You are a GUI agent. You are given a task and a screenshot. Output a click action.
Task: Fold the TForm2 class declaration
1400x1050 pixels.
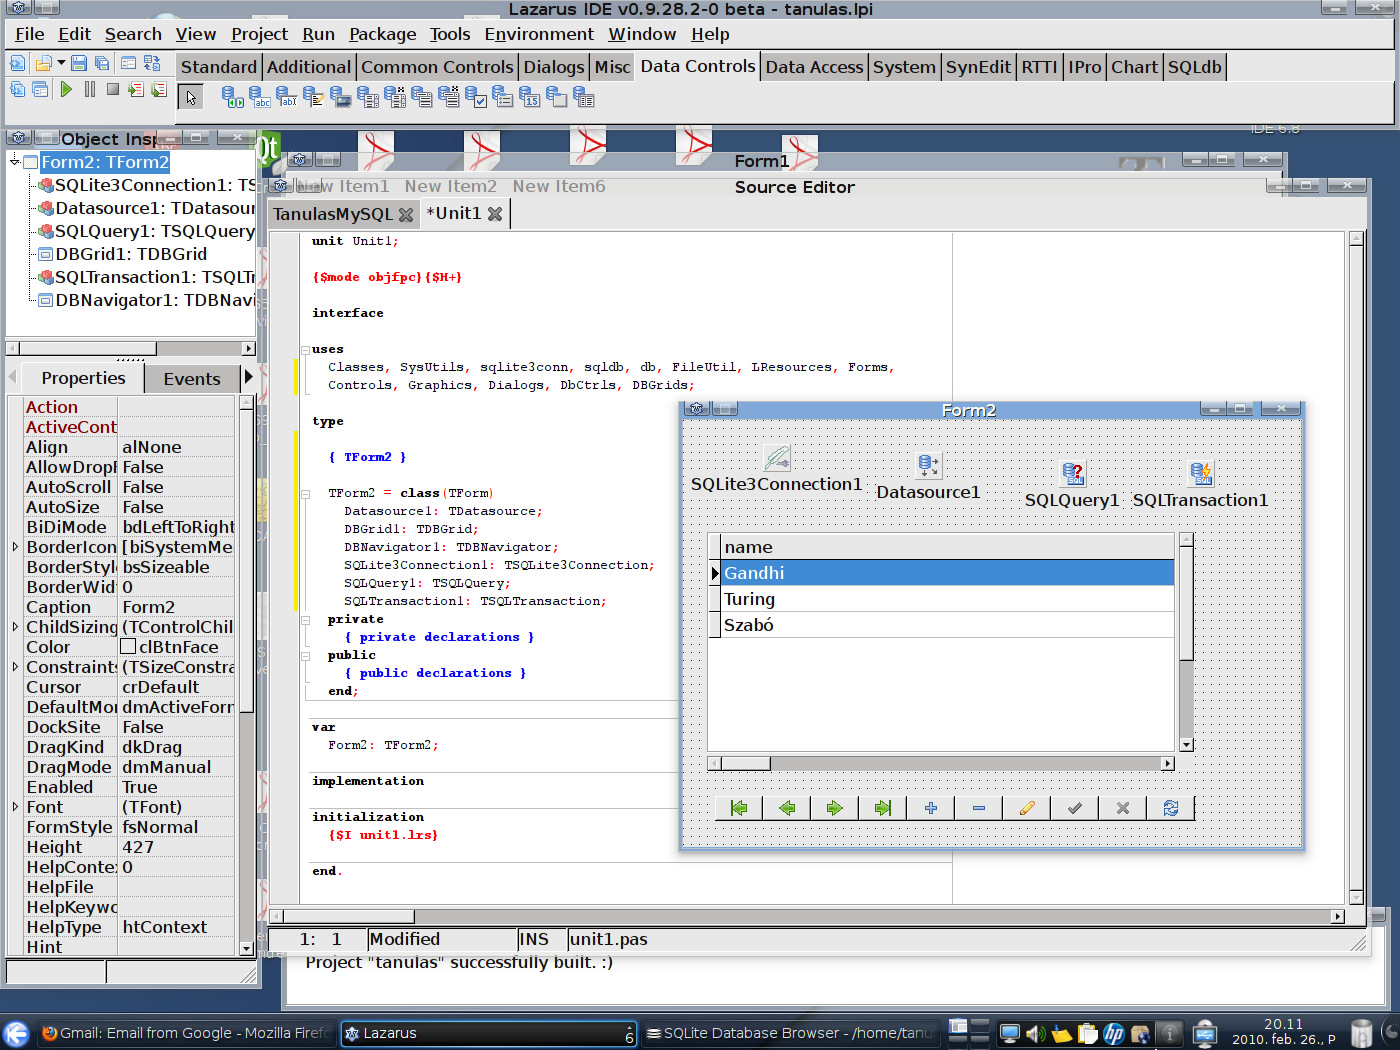tap(305, 494)
